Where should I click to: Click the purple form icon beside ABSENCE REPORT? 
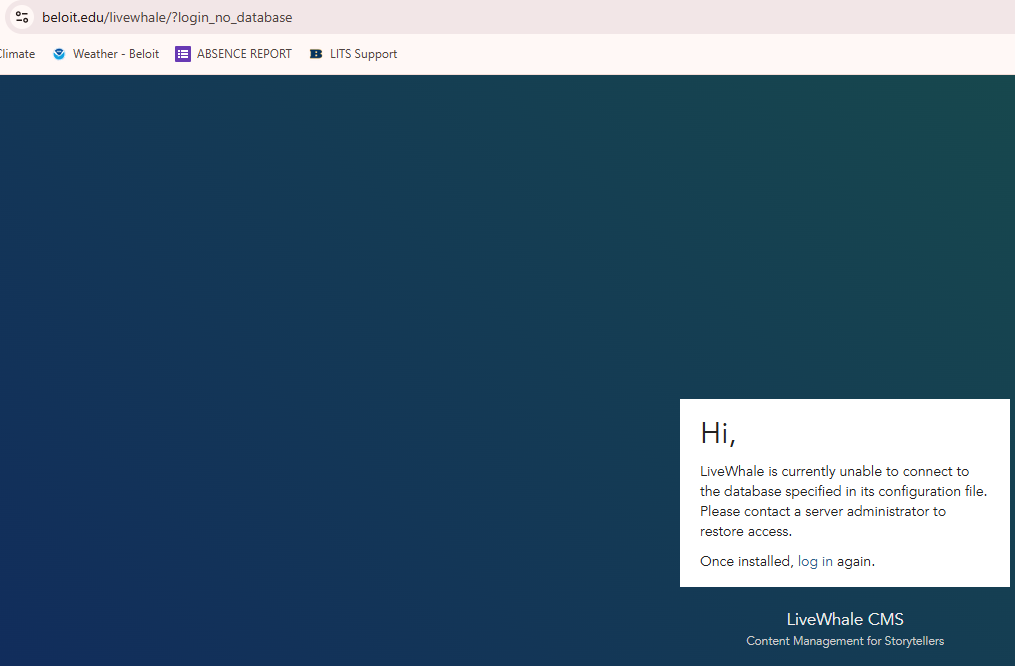pos(183,54)
